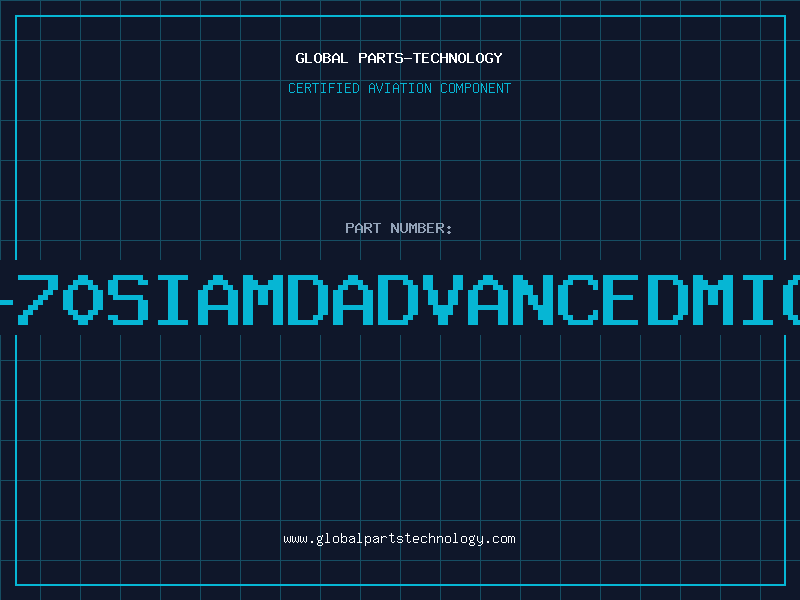Click the PART NUMBER: label
Viewport: 800px width, 600px height.
(398, 228)
